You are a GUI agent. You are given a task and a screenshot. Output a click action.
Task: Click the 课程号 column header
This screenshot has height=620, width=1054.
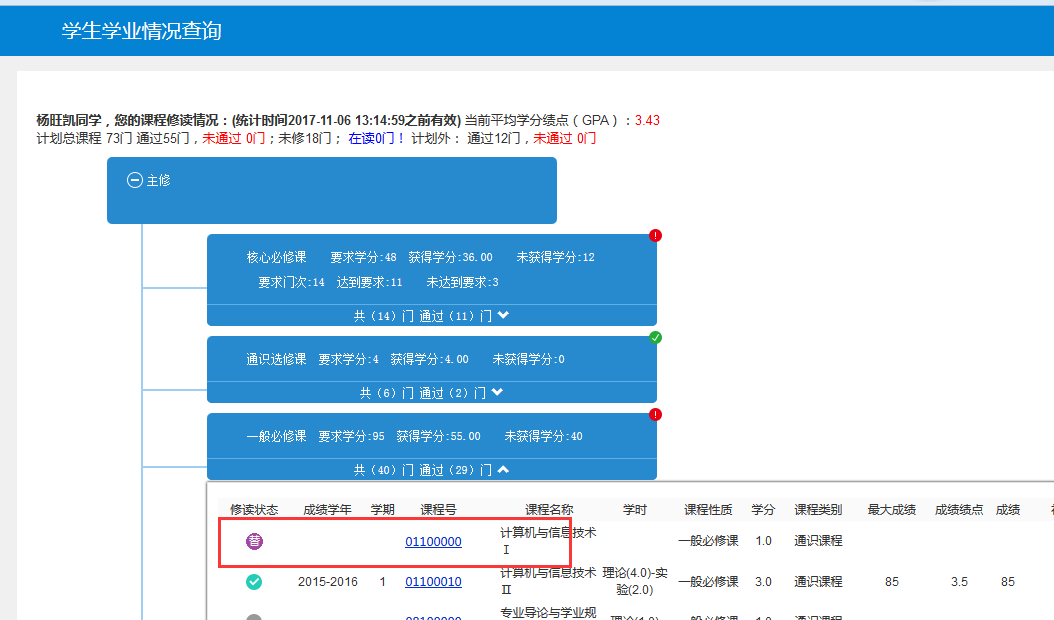coord(438,510)
